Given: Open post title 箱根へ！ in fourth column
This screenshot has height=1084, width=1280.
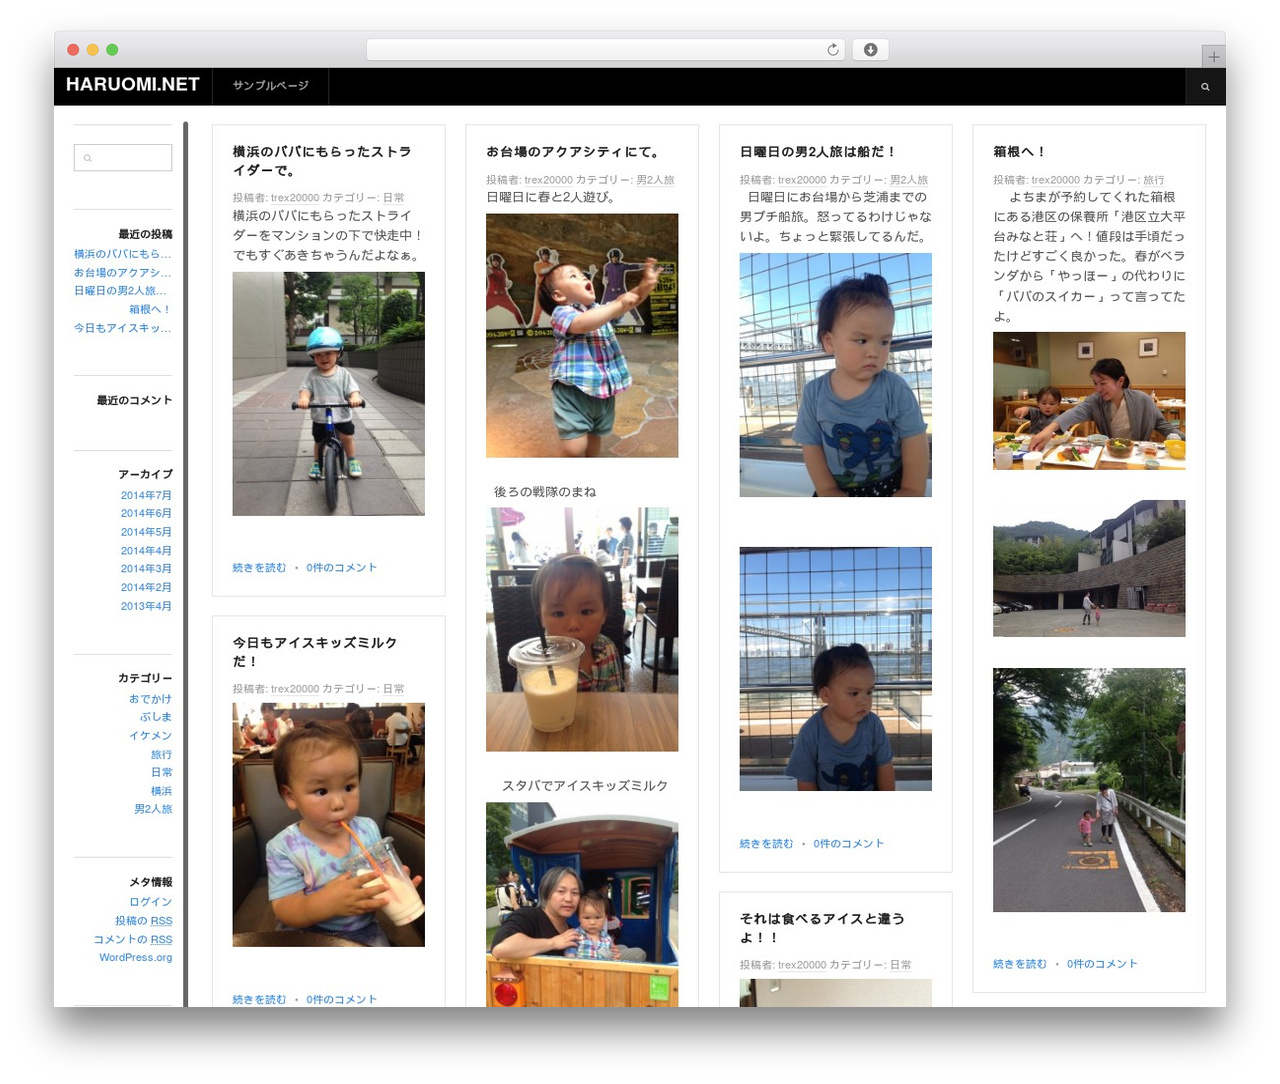Looking at the screenshot, I should coord(1020,152).
